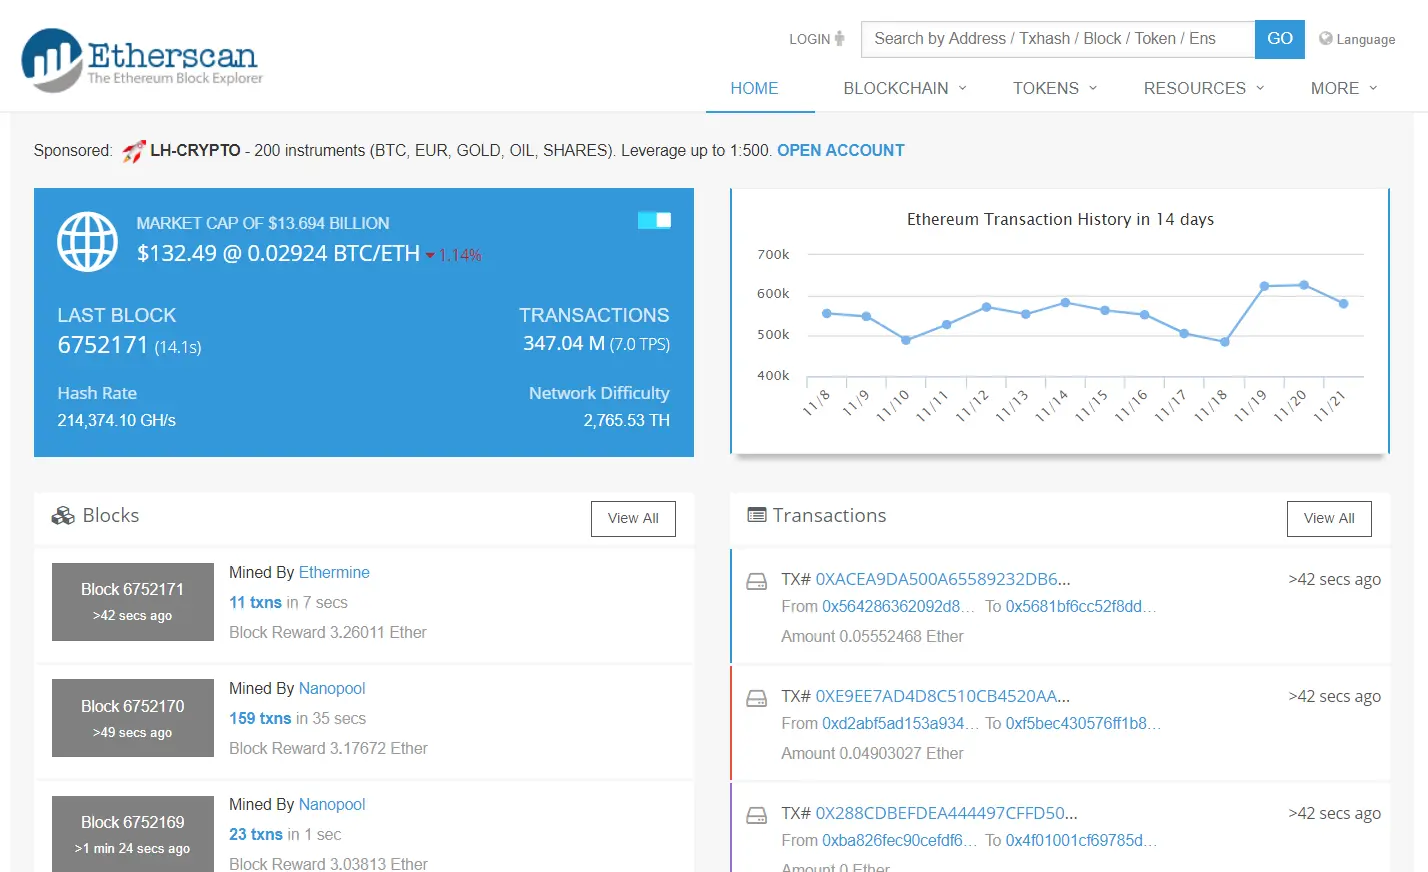Click drive icon beside TX# 0XACEA9DA500A
The height and width of the screenshot is (872, 1428).
[x=757, y=581]
